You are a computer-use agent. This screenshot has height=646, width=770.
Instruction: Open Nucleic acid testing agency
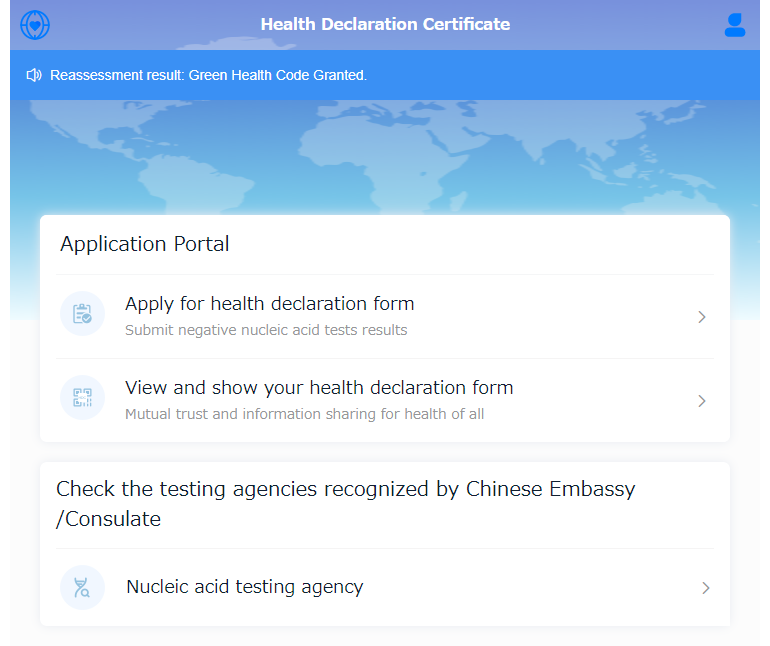tap(385, 587)
